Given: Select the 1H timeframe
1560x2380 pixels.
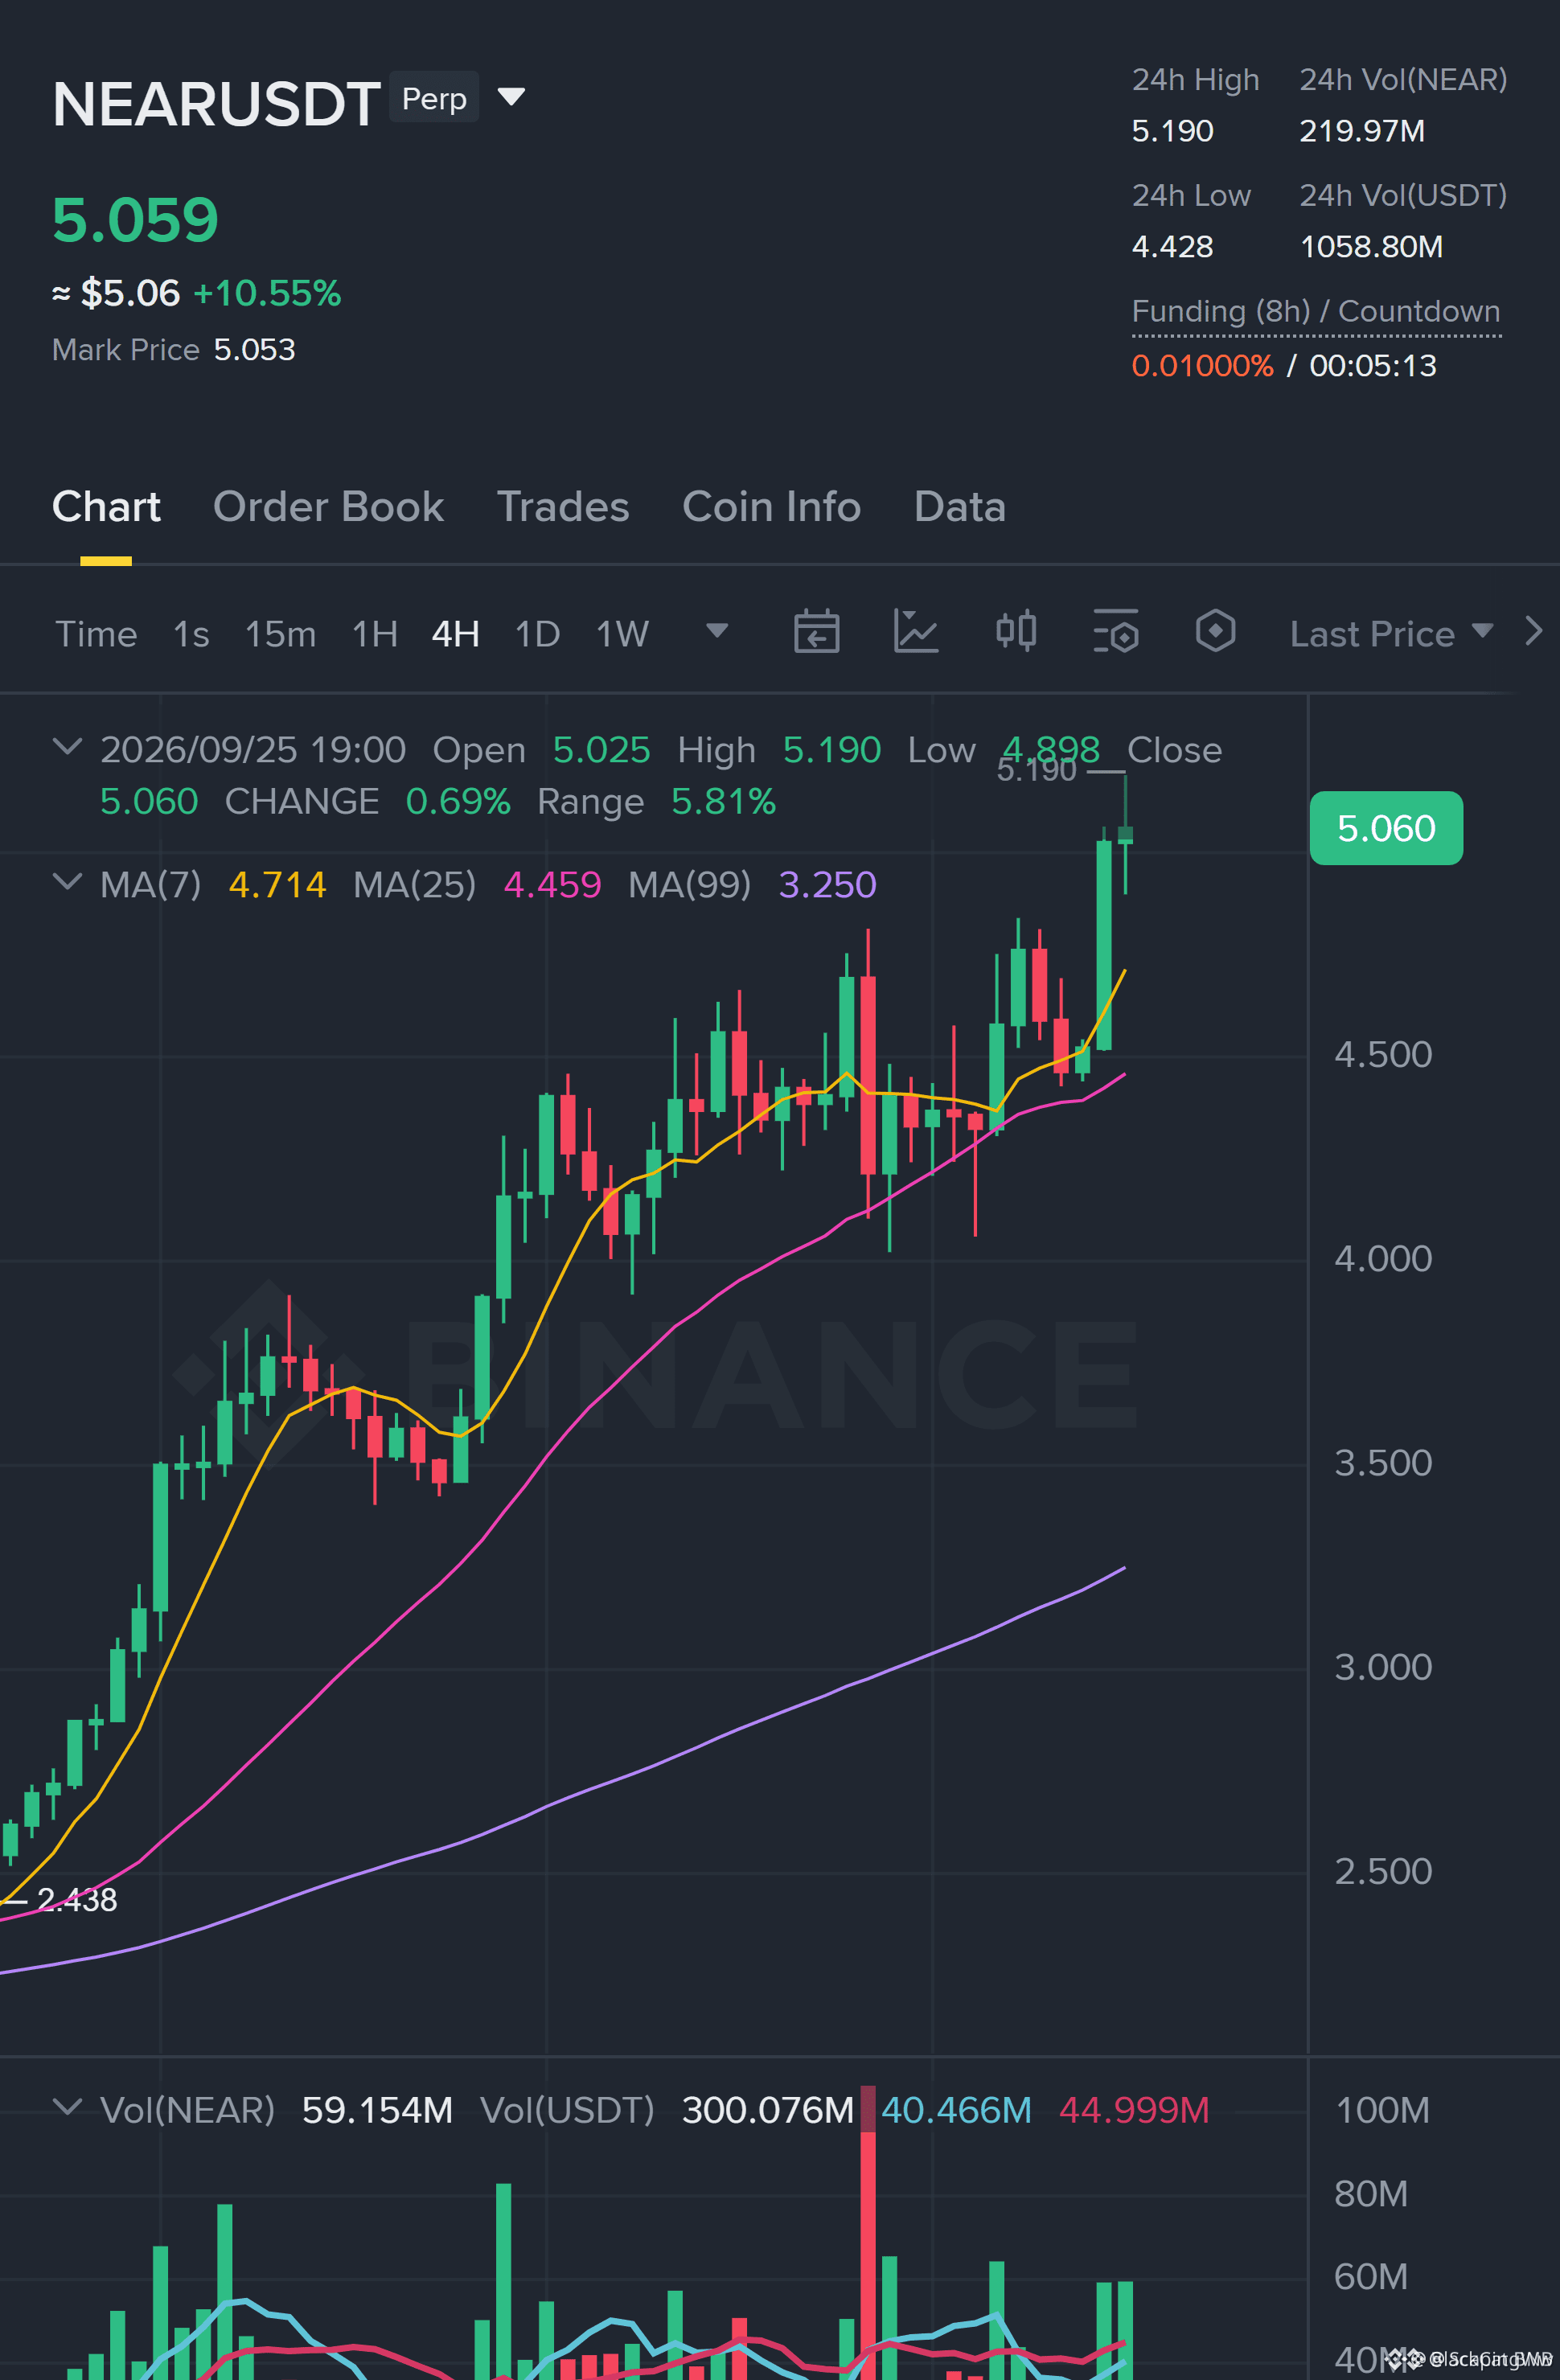Looking at the screenshot, I should (x=375, y=634).
